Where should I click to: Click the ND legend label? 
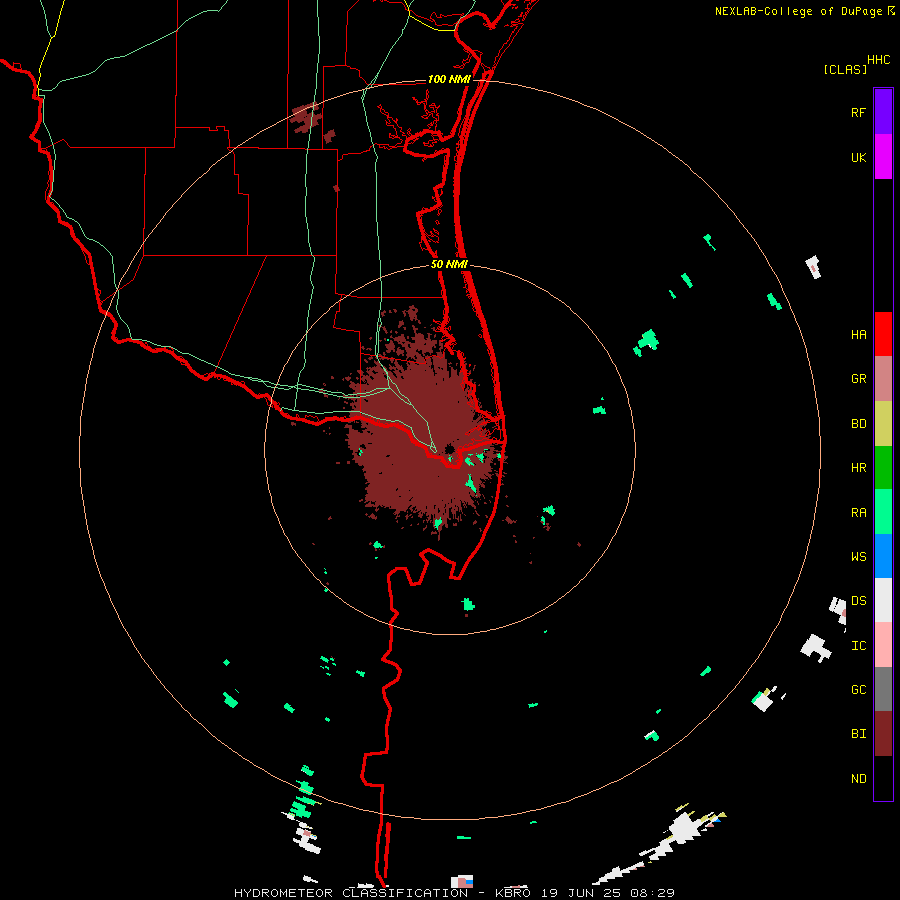[x=858, y=778]
